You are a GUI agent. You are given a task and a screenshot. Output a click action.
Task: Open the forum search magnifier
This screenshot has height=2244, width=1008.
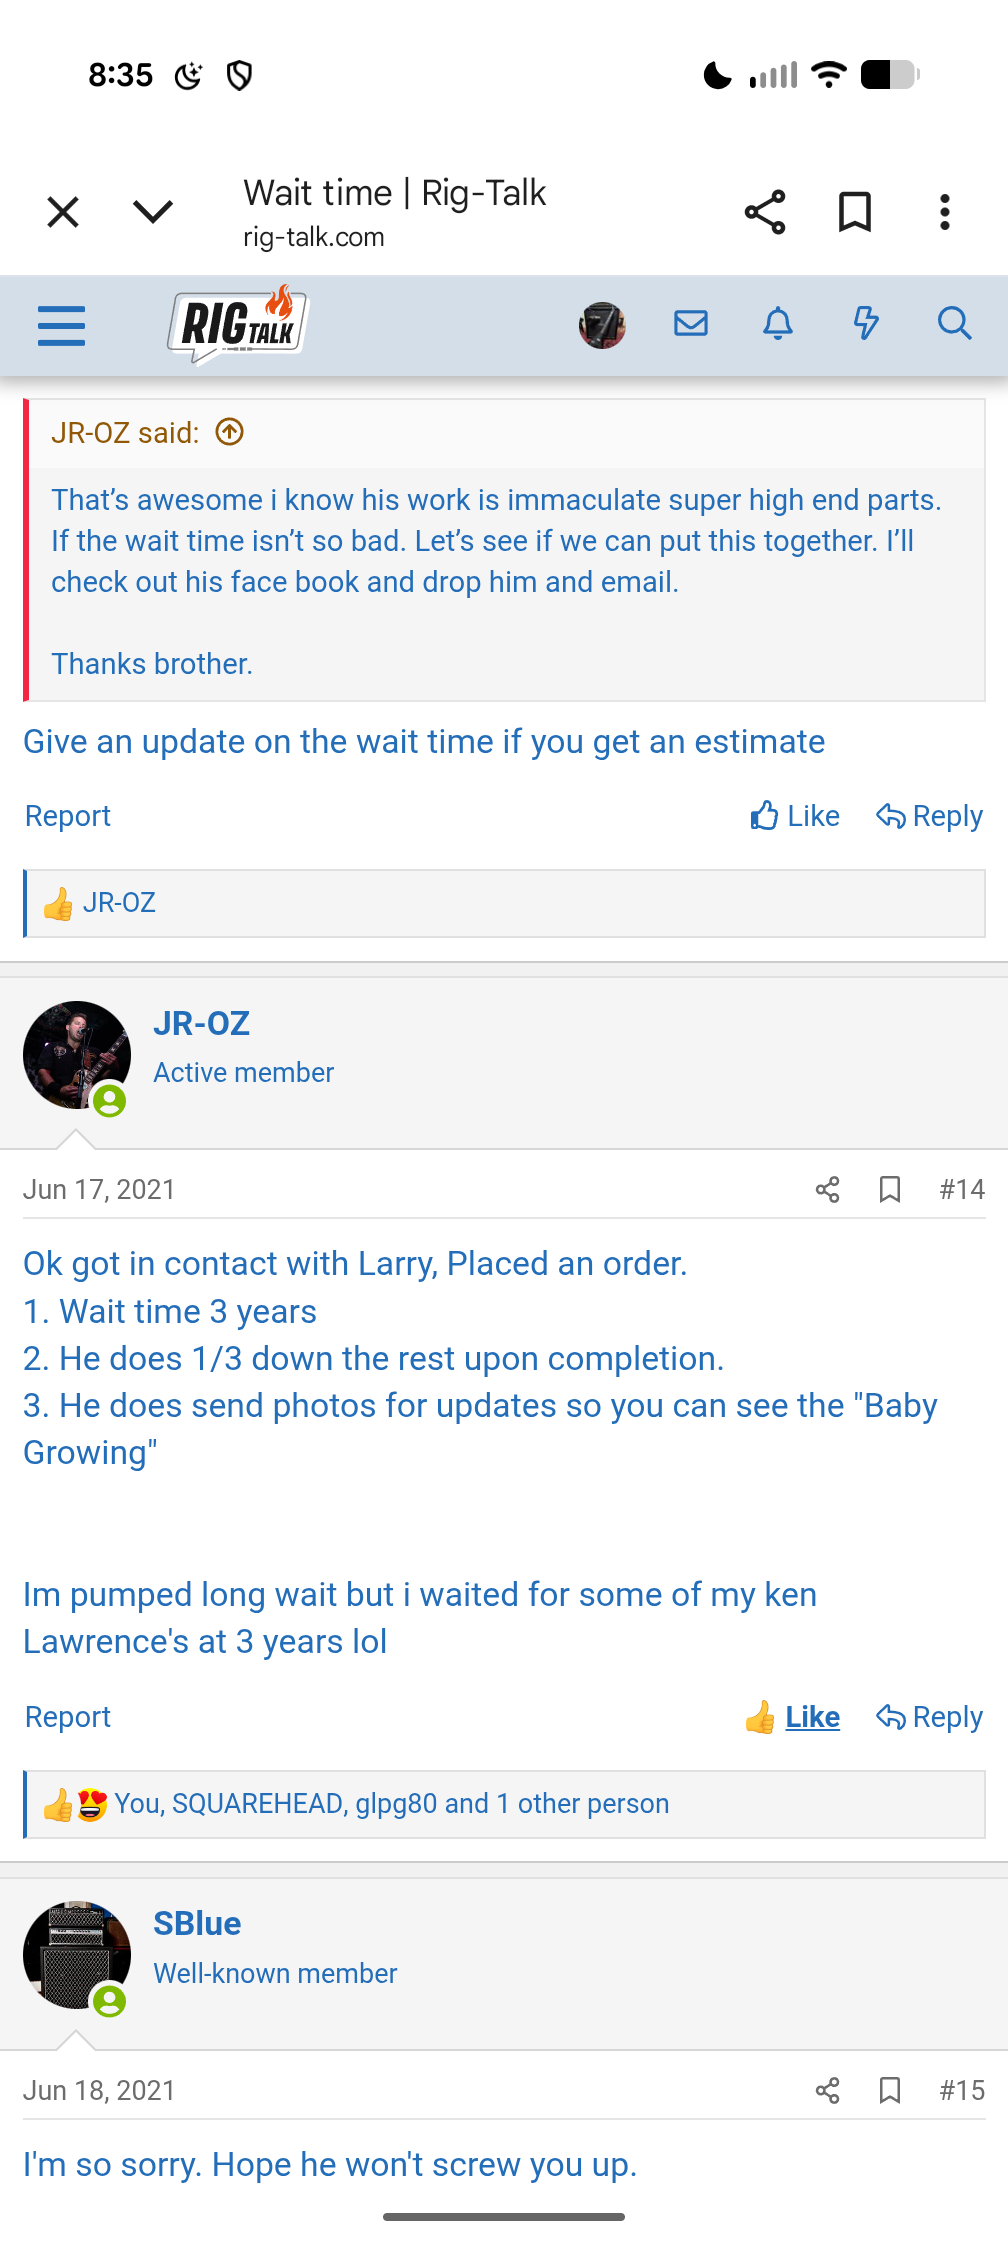(x=954, y=323)
